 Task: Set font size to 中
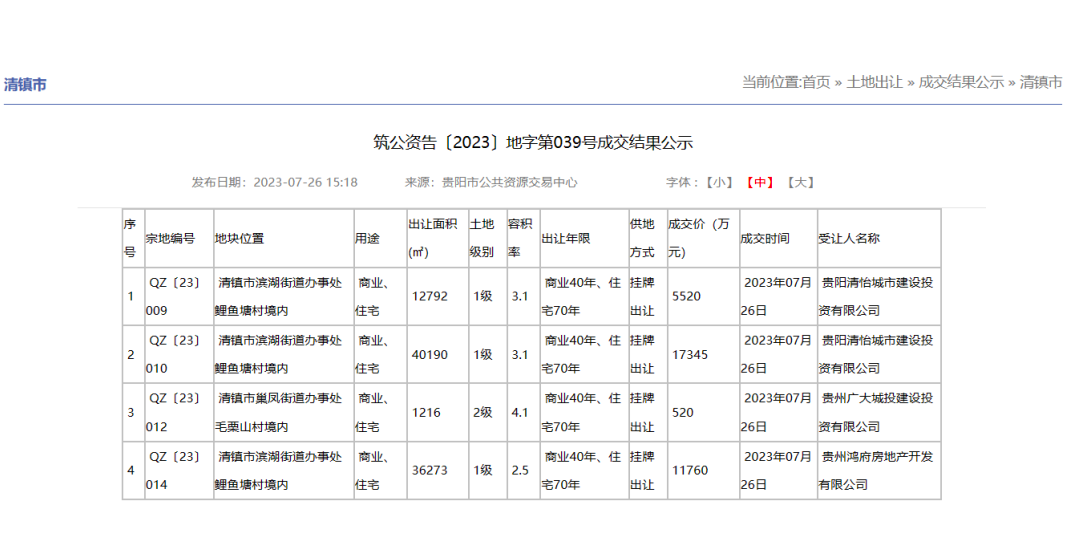760,182
